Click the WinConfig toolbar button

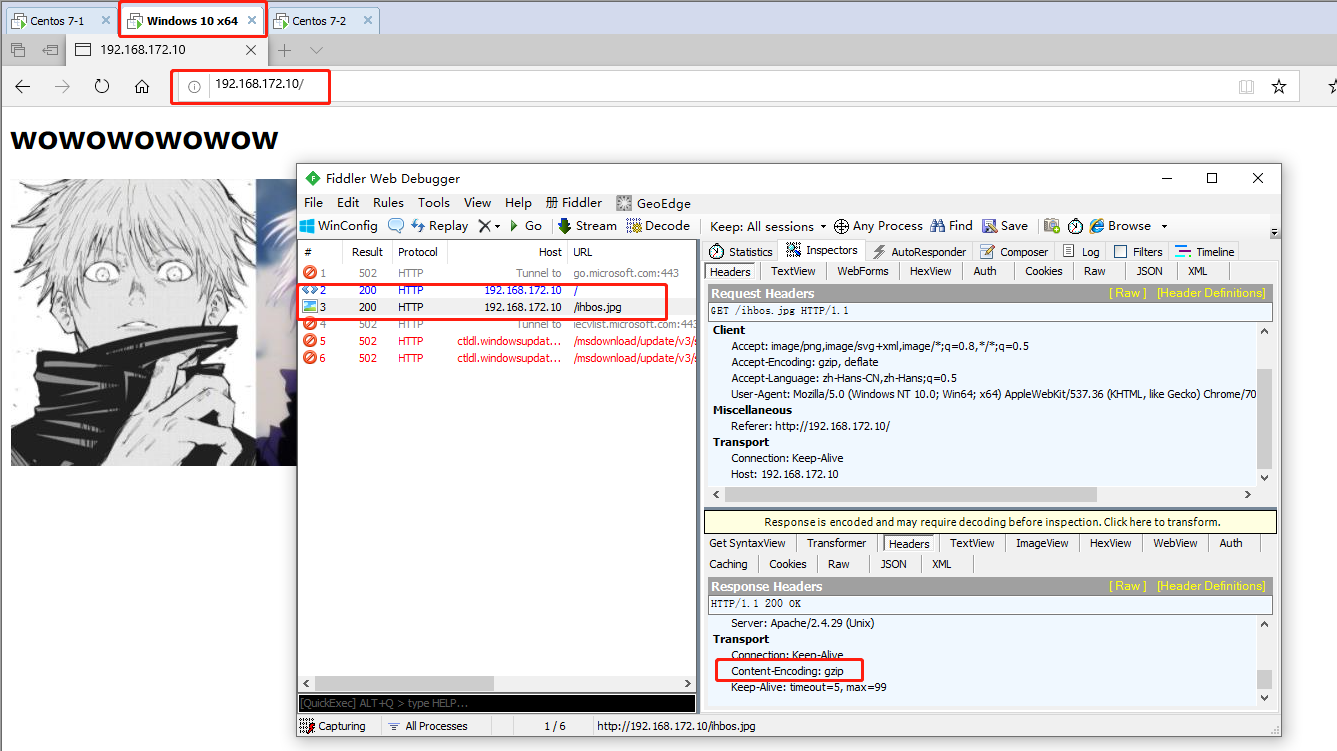(x=339, y=226)
